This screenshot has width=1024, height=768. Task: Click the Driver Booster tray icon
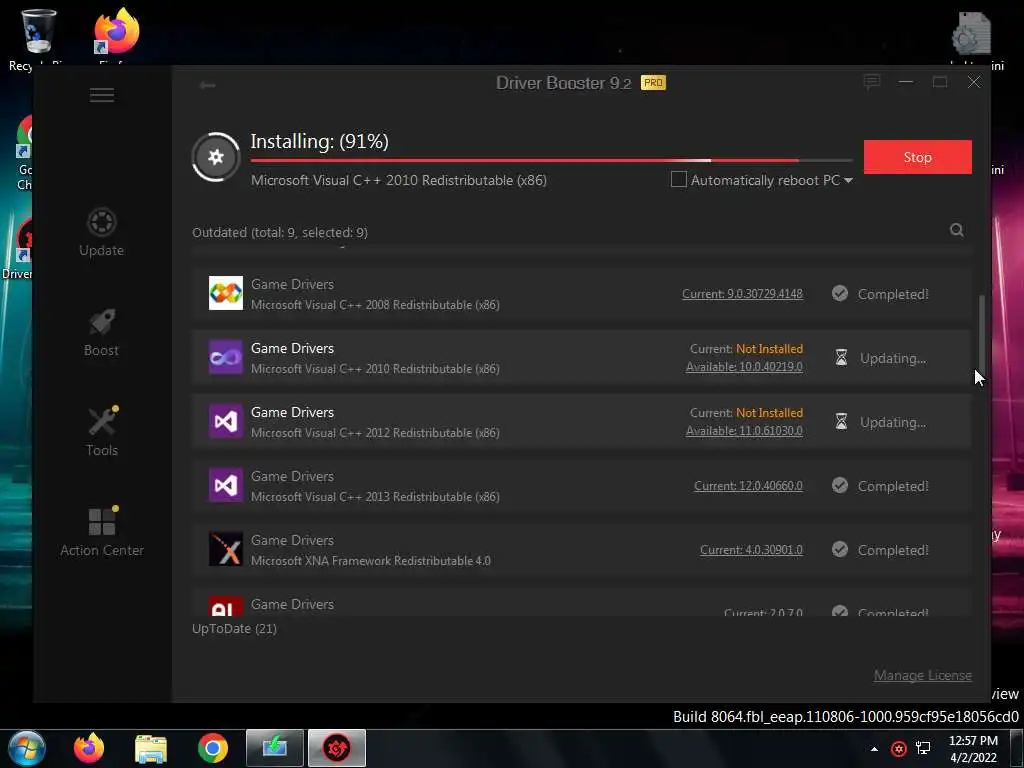click(x=899, y=749)
